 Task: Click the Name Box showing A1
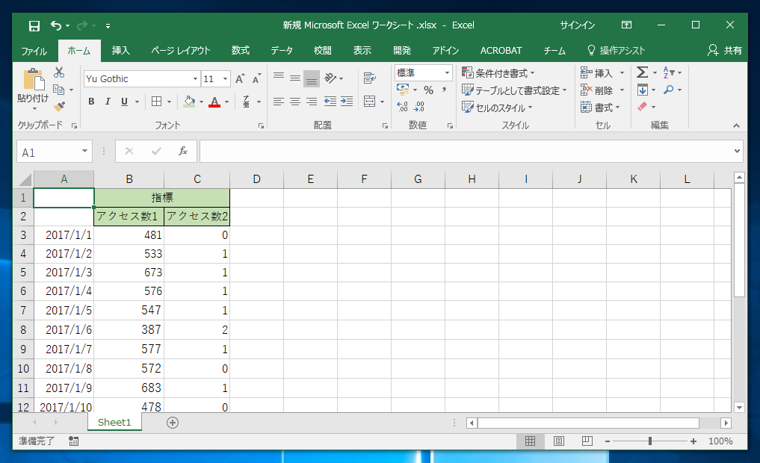(x=45, y=152)
